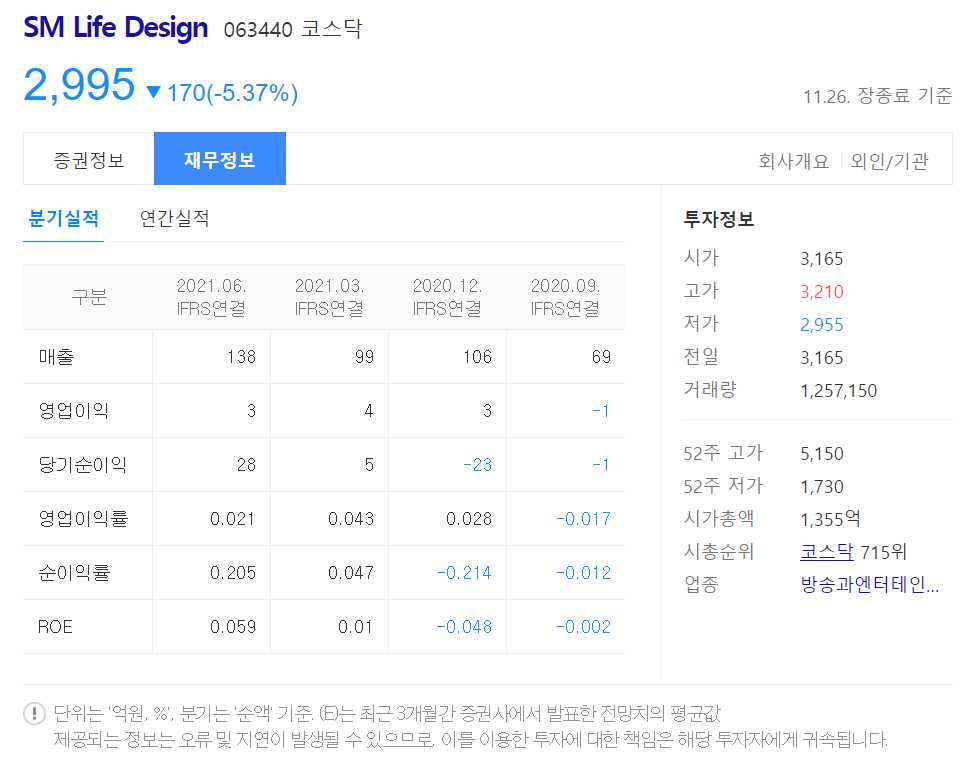The image size is (968, 759).
Task: Stay on the 재무정보 tab
Action: click(220, 158)
